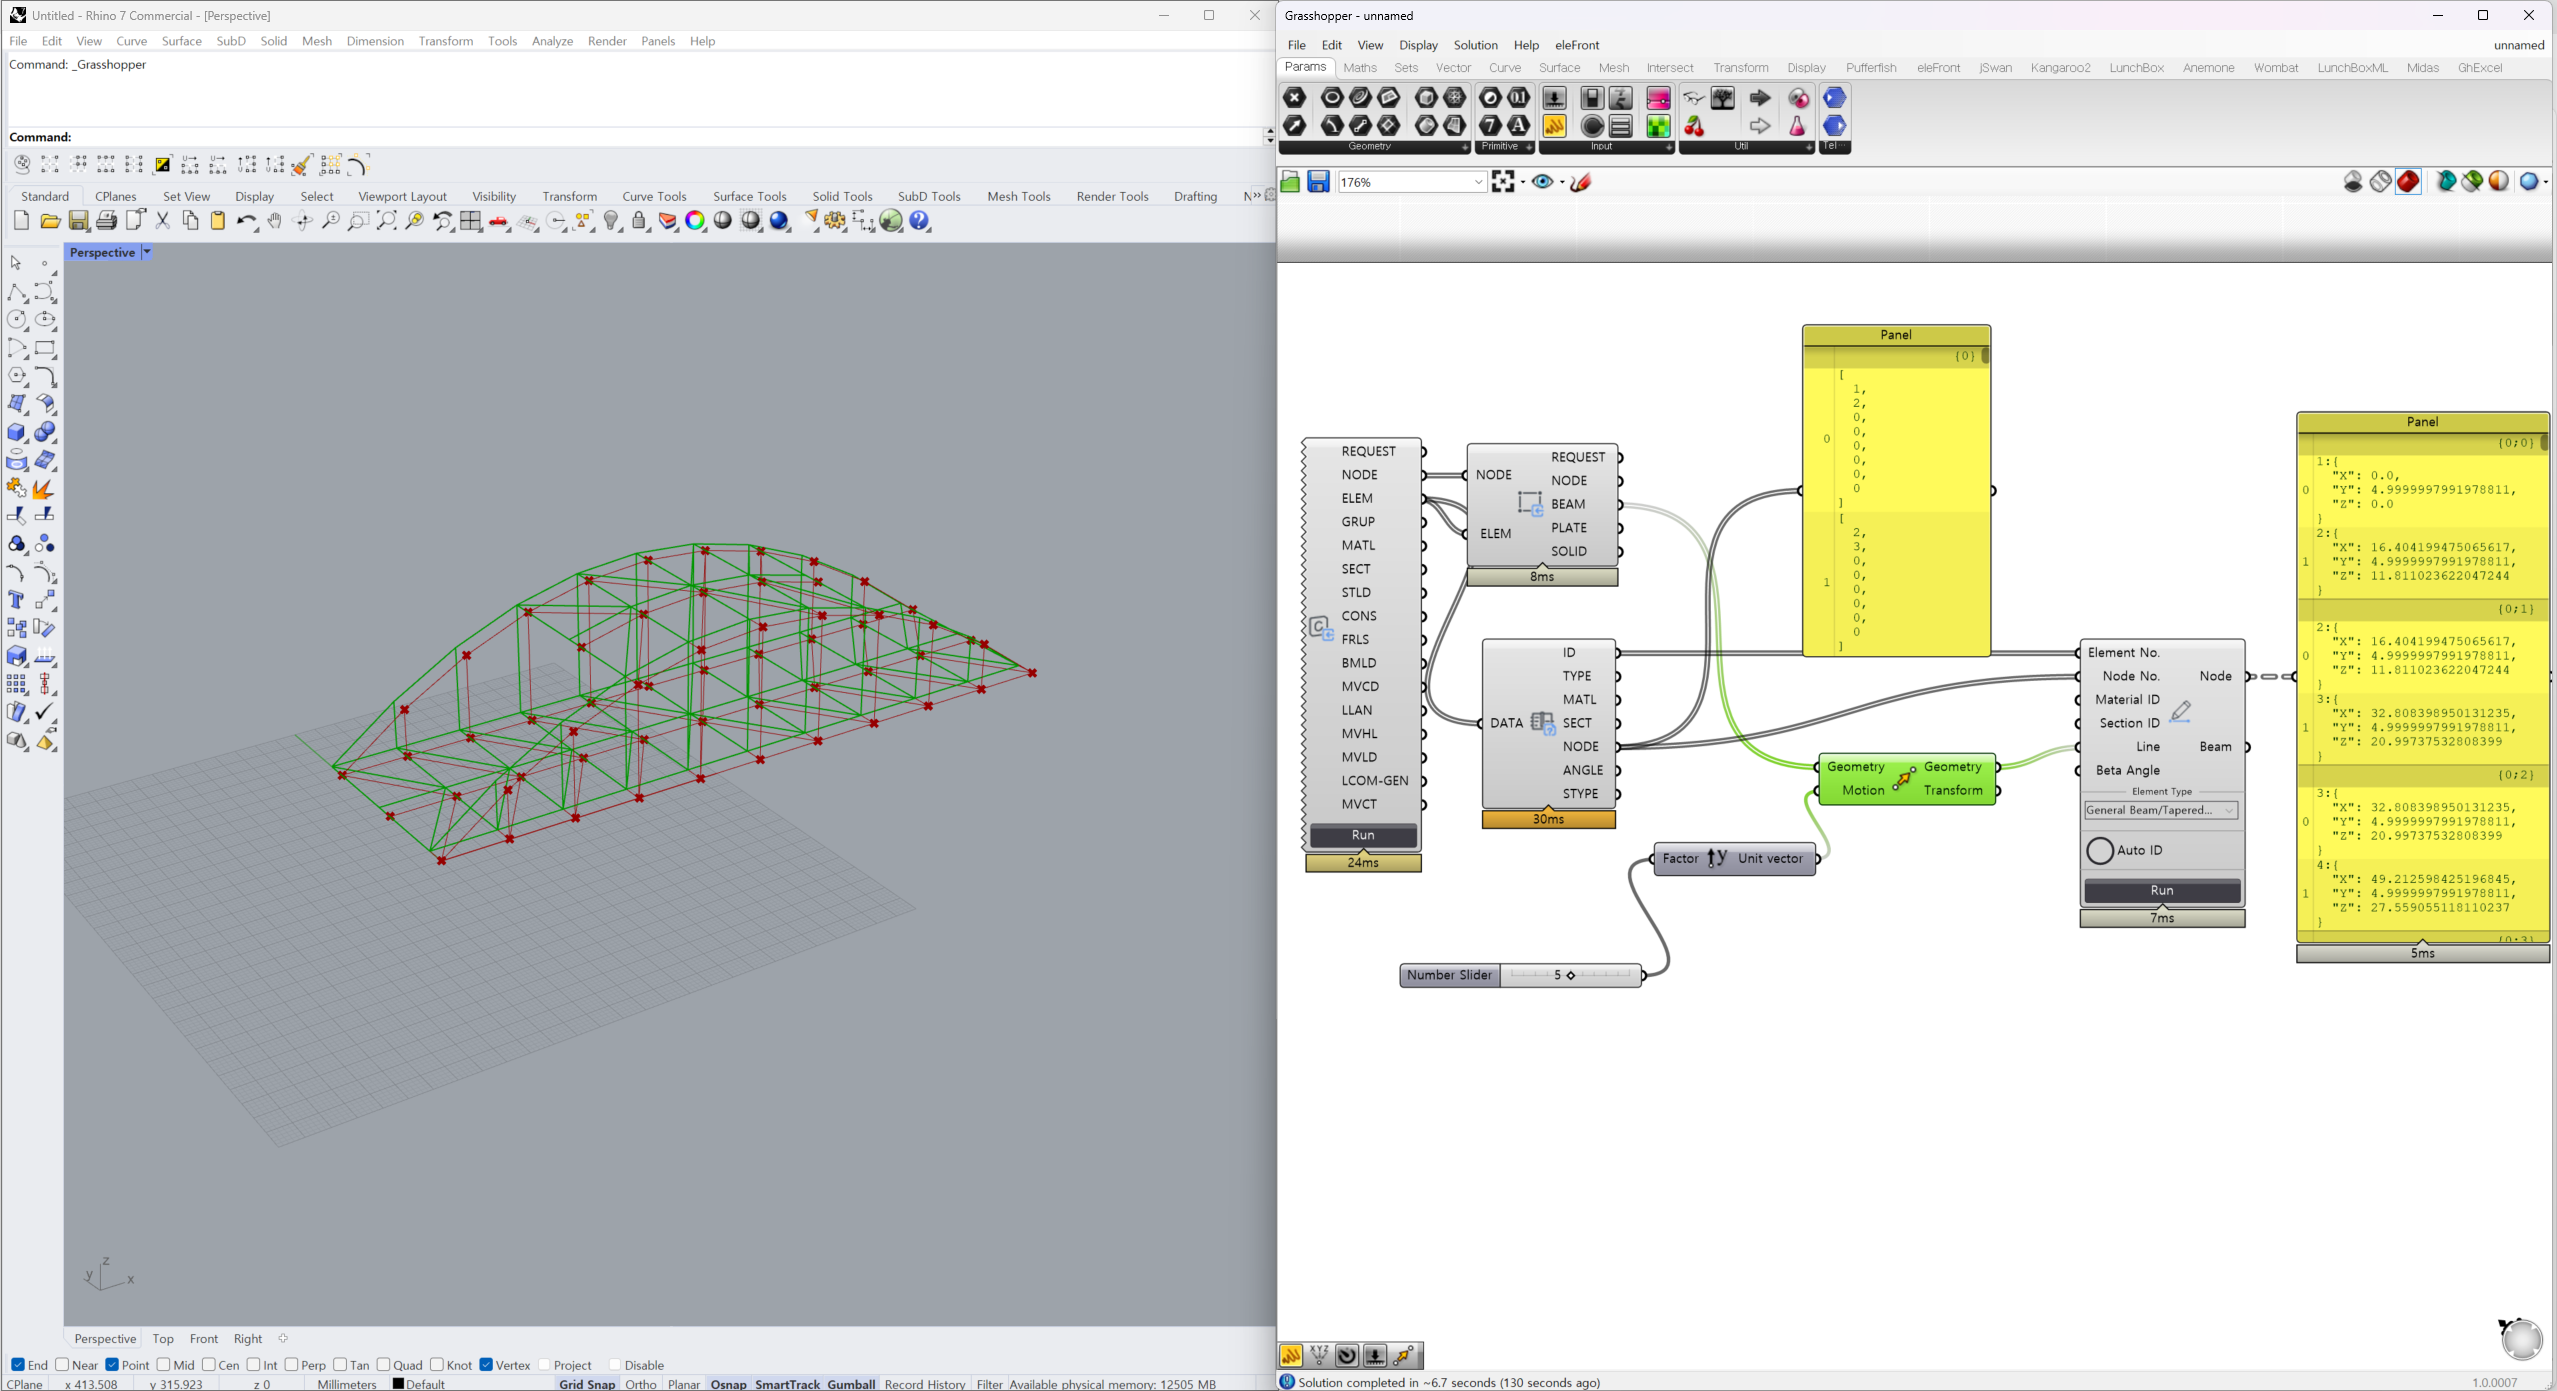Click the Grasshopper Save blue disk icon
Image resolution: width=2557 pixels, height=1391 pixels.
[x=1318, y=182]
